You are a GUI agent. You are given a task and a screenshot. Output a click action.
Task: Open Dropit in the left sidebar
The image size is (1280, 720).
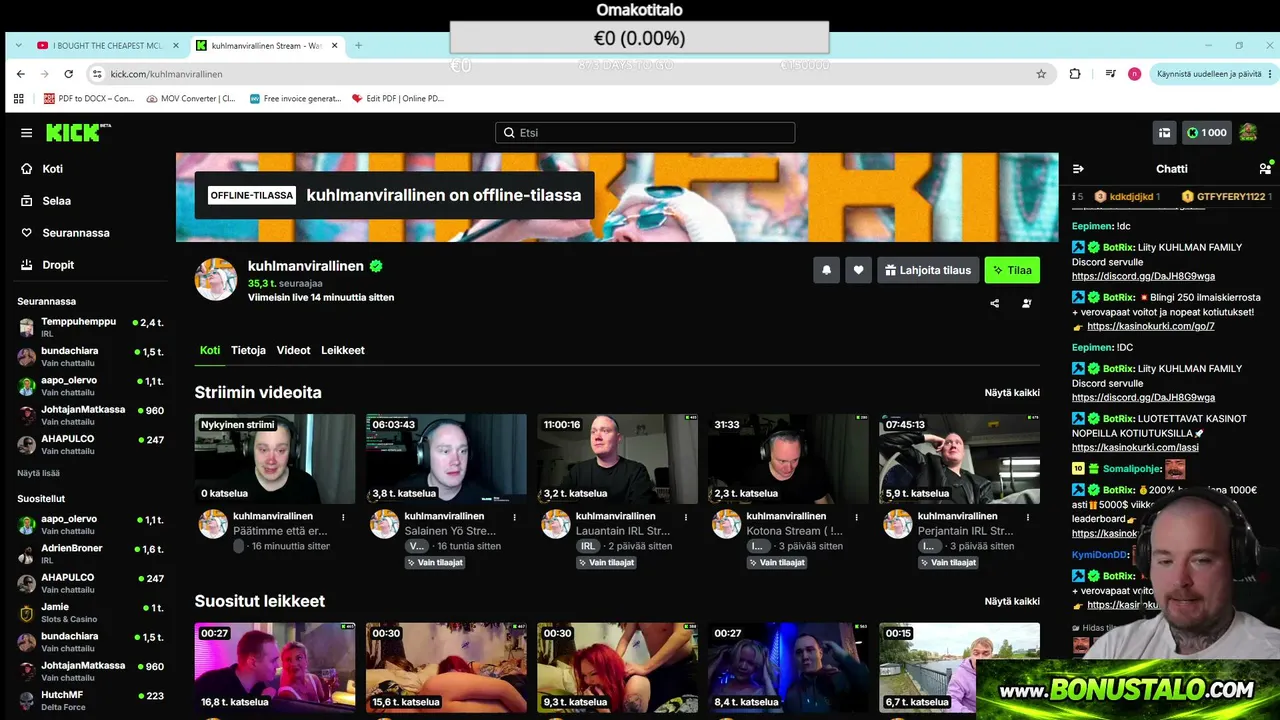pos(47,265)
